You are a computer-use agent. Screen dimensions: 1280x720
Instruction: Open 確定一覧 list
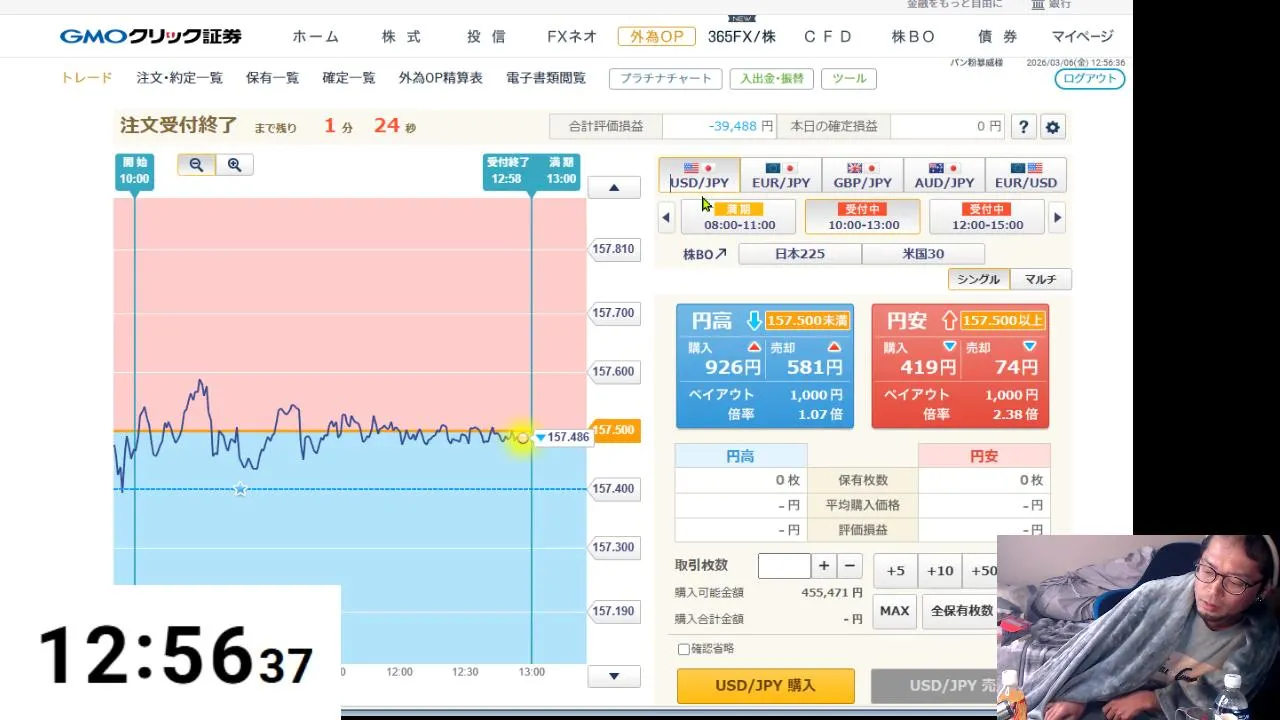coord(348,77)
